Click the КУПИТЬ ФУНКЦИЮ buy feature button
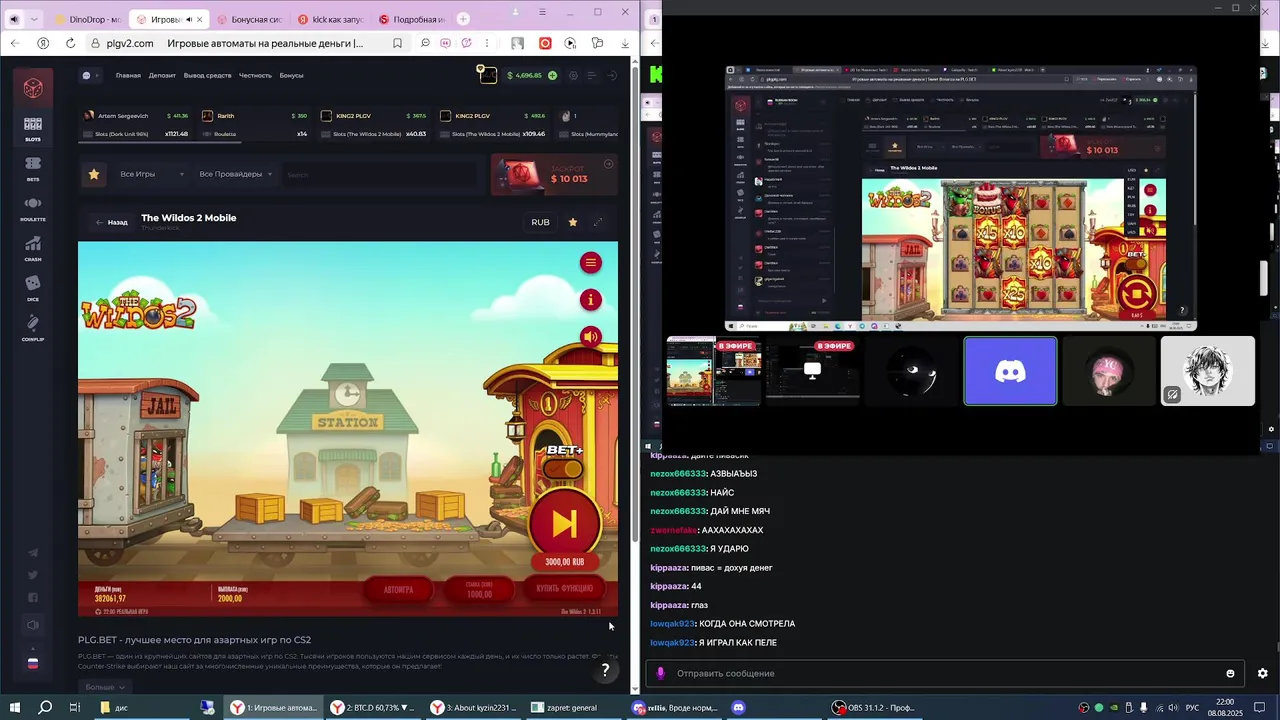Image resolution: width=1280 pixels, height=720 pixels. point(565,589)
